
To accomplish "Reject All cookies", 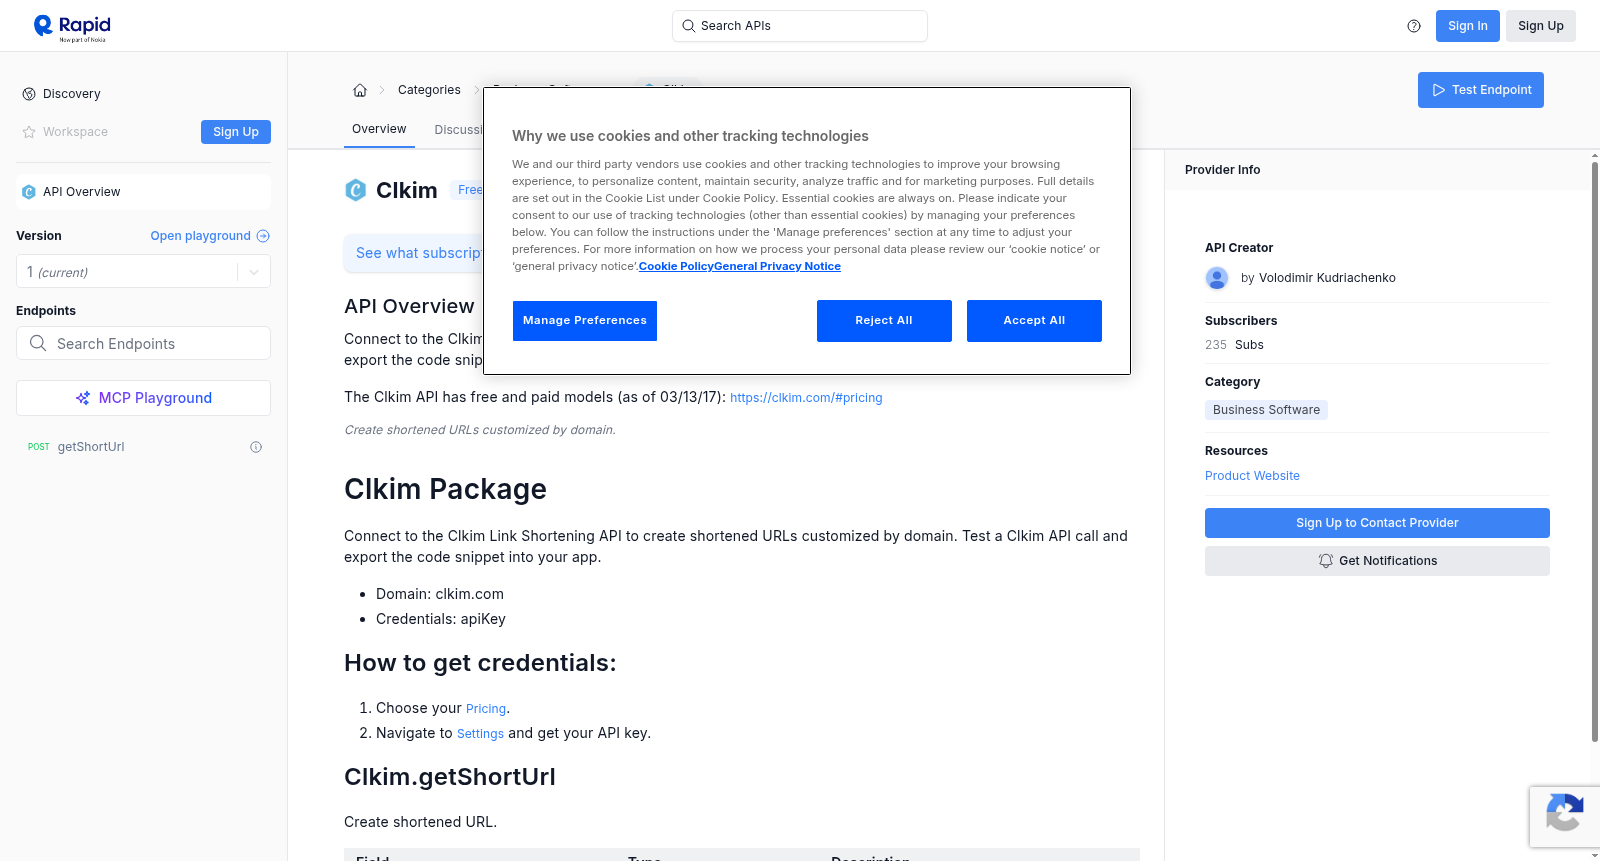I will [x=884, y=321].
